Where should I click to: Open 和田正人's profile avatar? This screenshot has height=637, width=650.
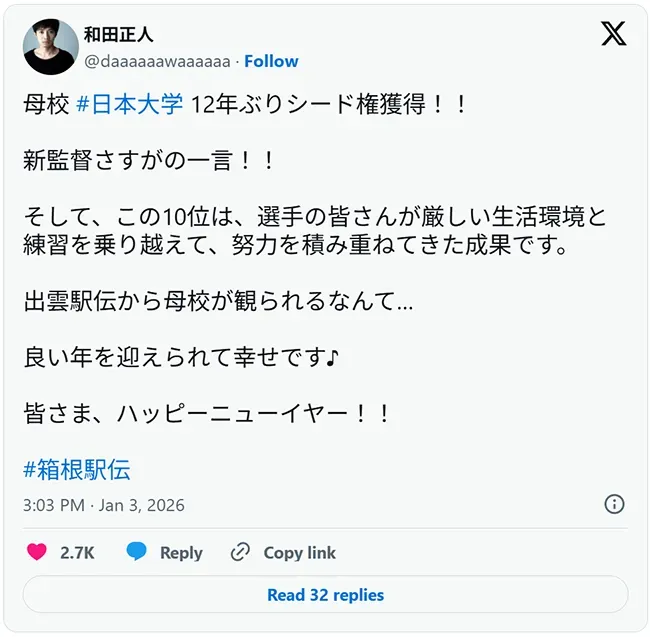click(50, 46)
